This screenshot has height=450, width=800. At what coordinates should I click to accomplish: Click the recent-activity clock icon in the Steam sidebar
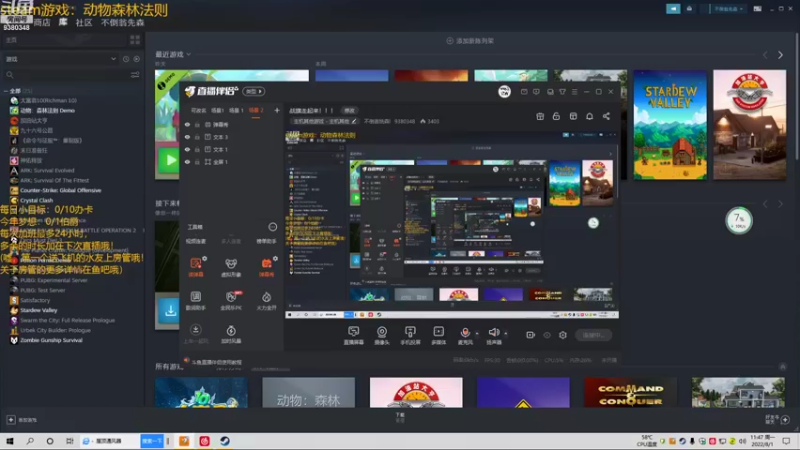[126, 59]
